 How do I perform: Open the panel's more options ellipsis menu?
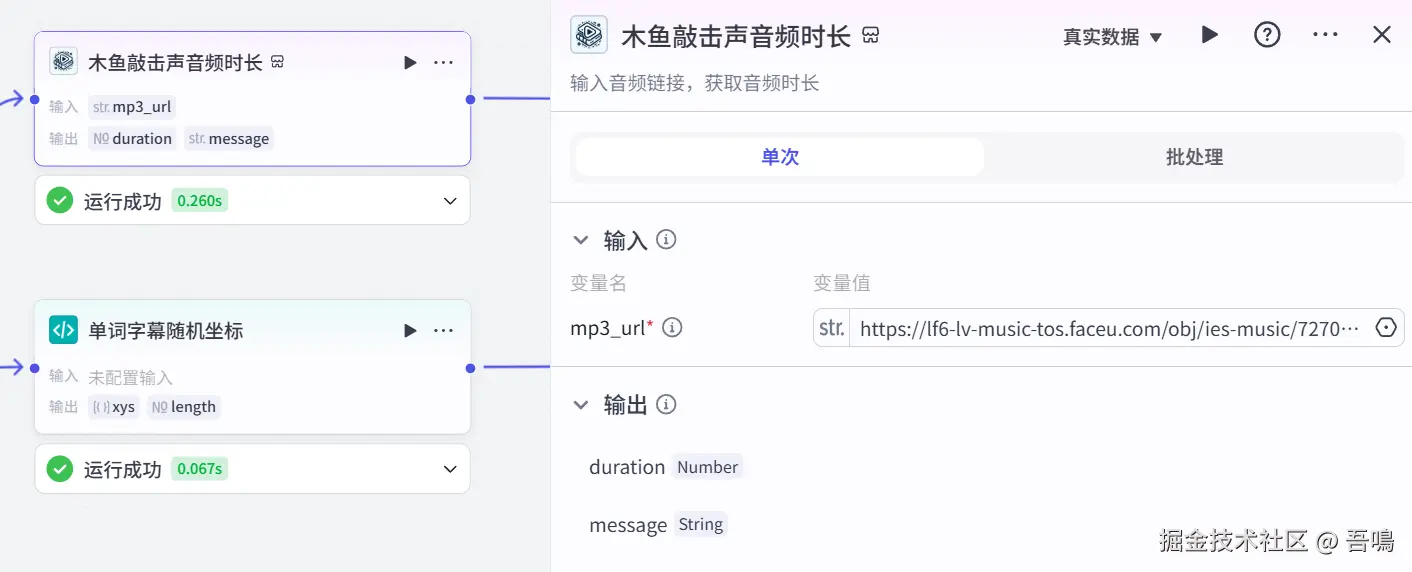coord(1325,35)
